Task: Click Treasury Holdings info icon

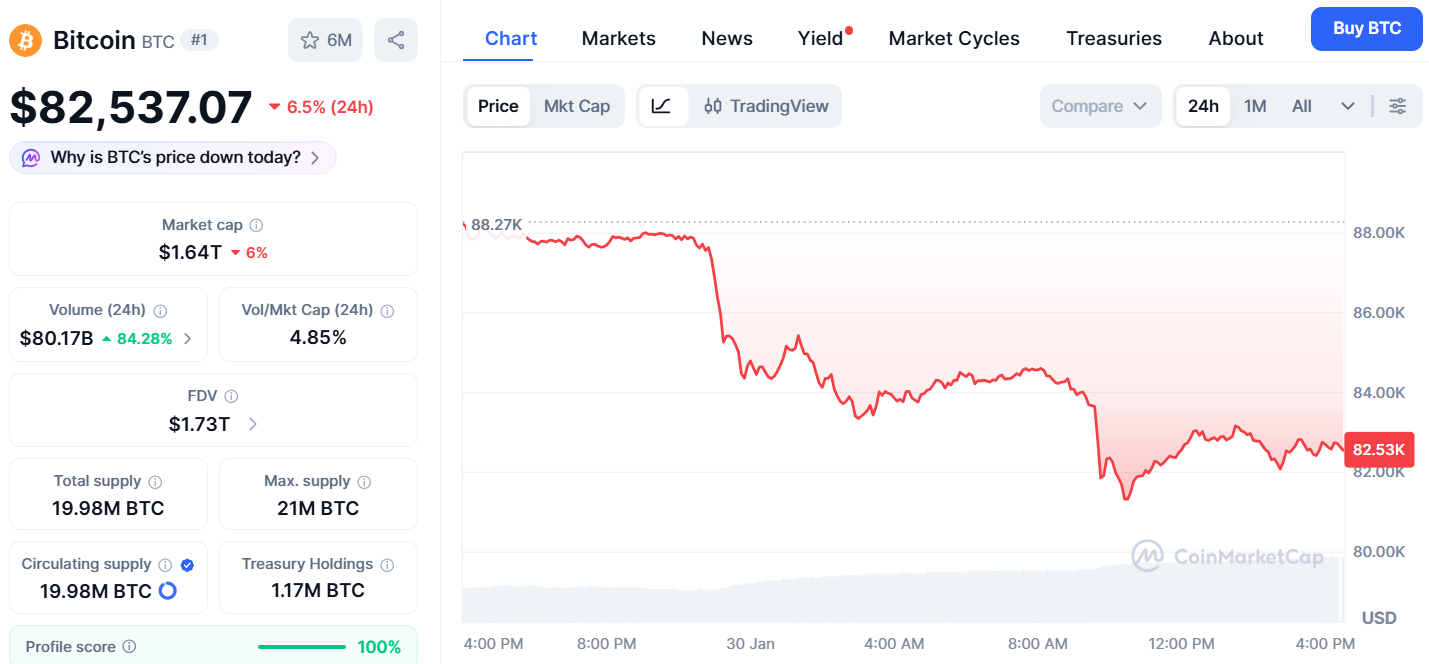Action: click(x=387, y=565)
